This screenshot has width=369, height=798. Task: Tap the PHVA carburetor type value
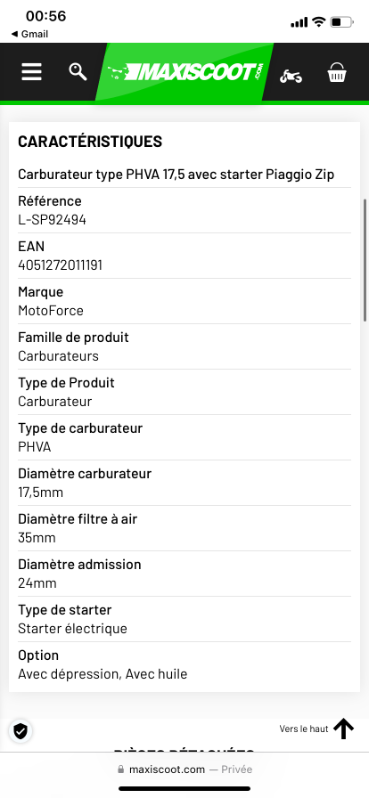(x=34, y=447)
